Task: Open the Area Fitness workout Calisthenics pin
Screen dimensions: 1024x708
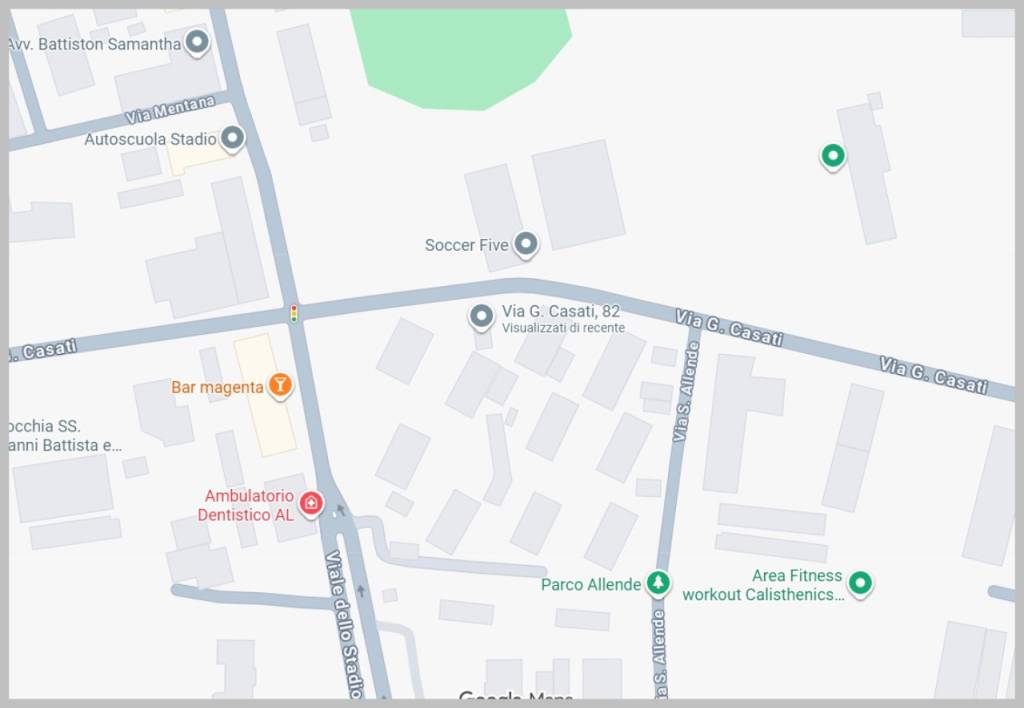Action: click(x=860, y=582)
